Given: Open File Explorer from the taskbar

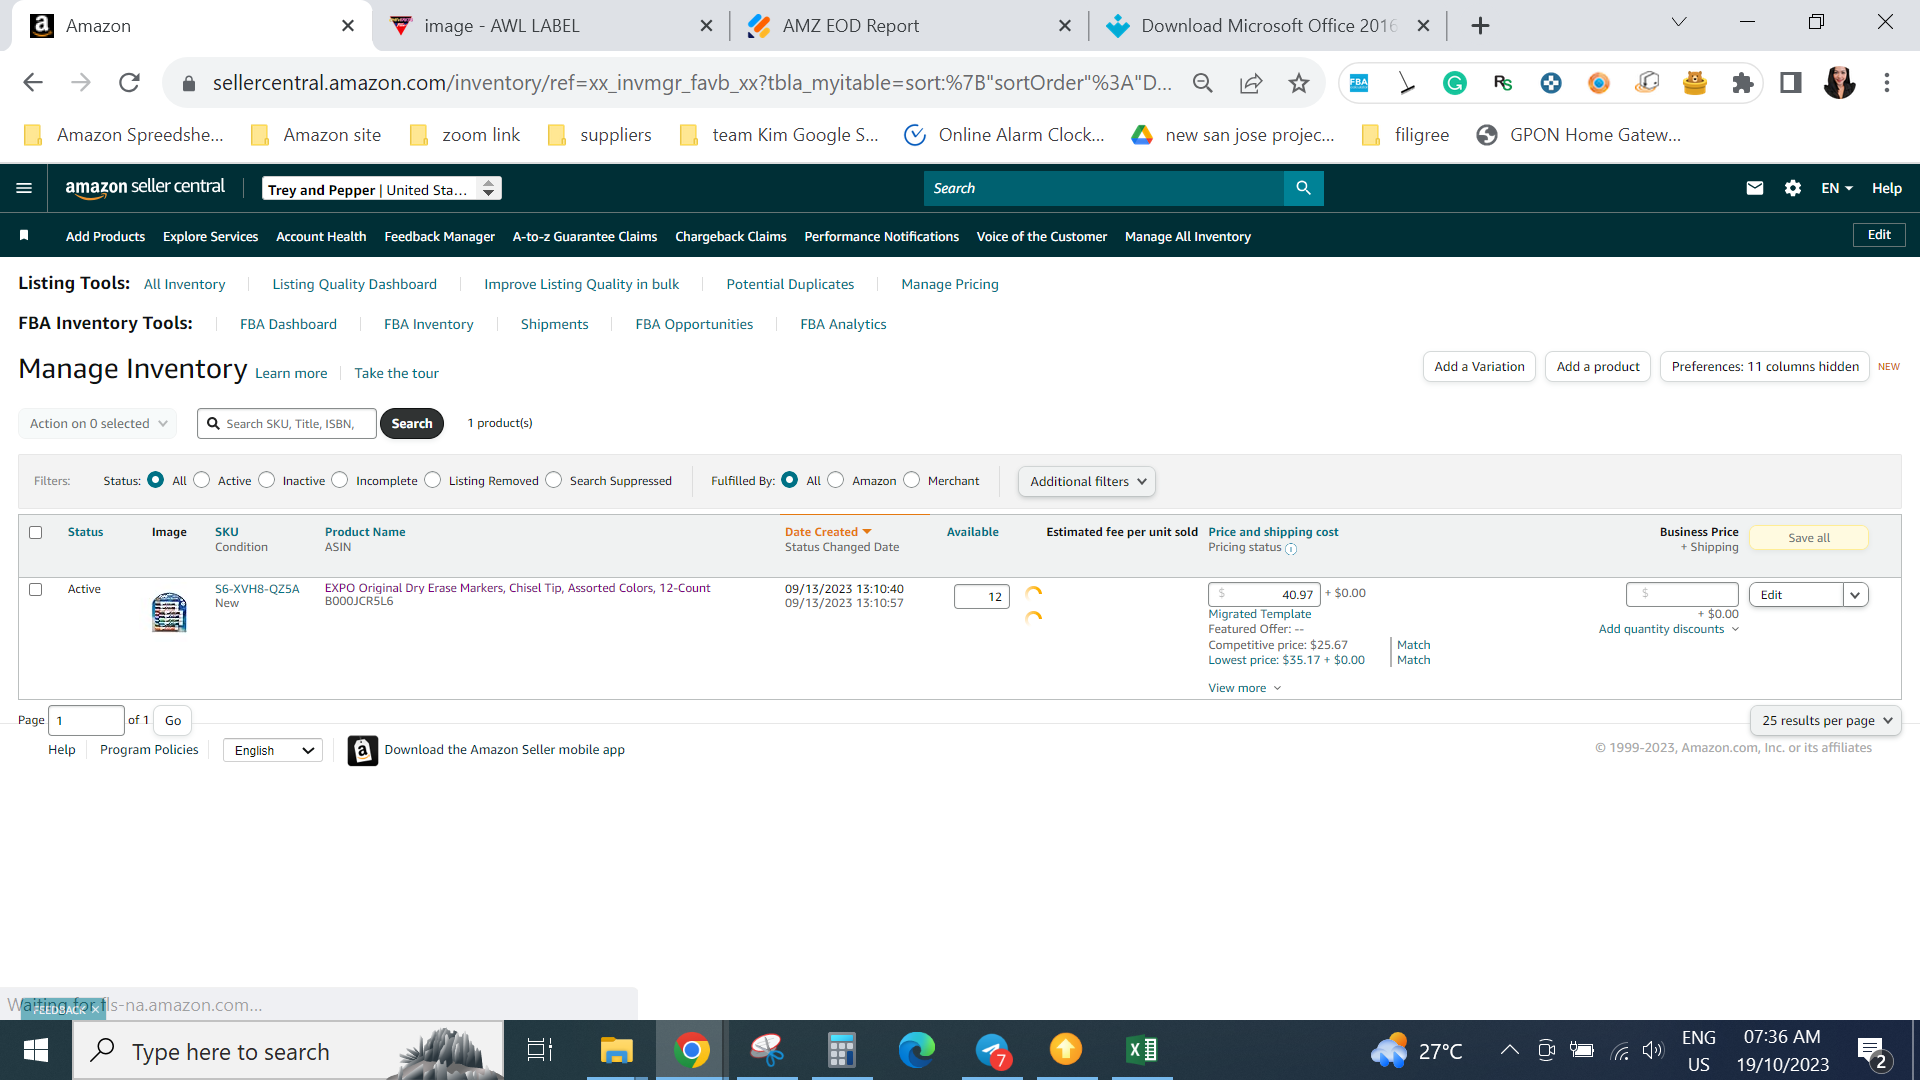Looking at the screenshot, I should [x=616, y=1050].
